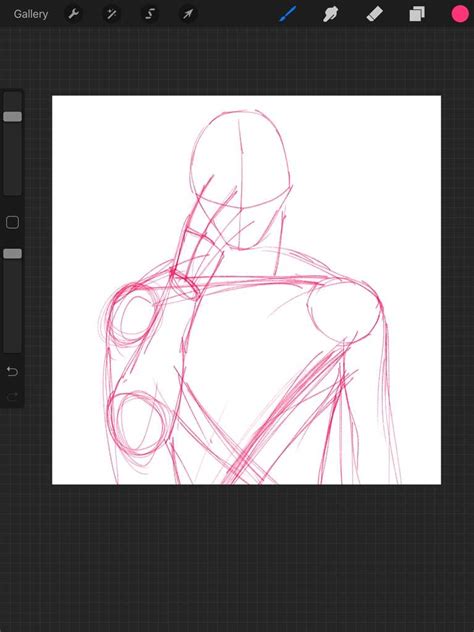Open the Actions wrench menu
This screenshot has width=474, height=632.
point(73,15)
